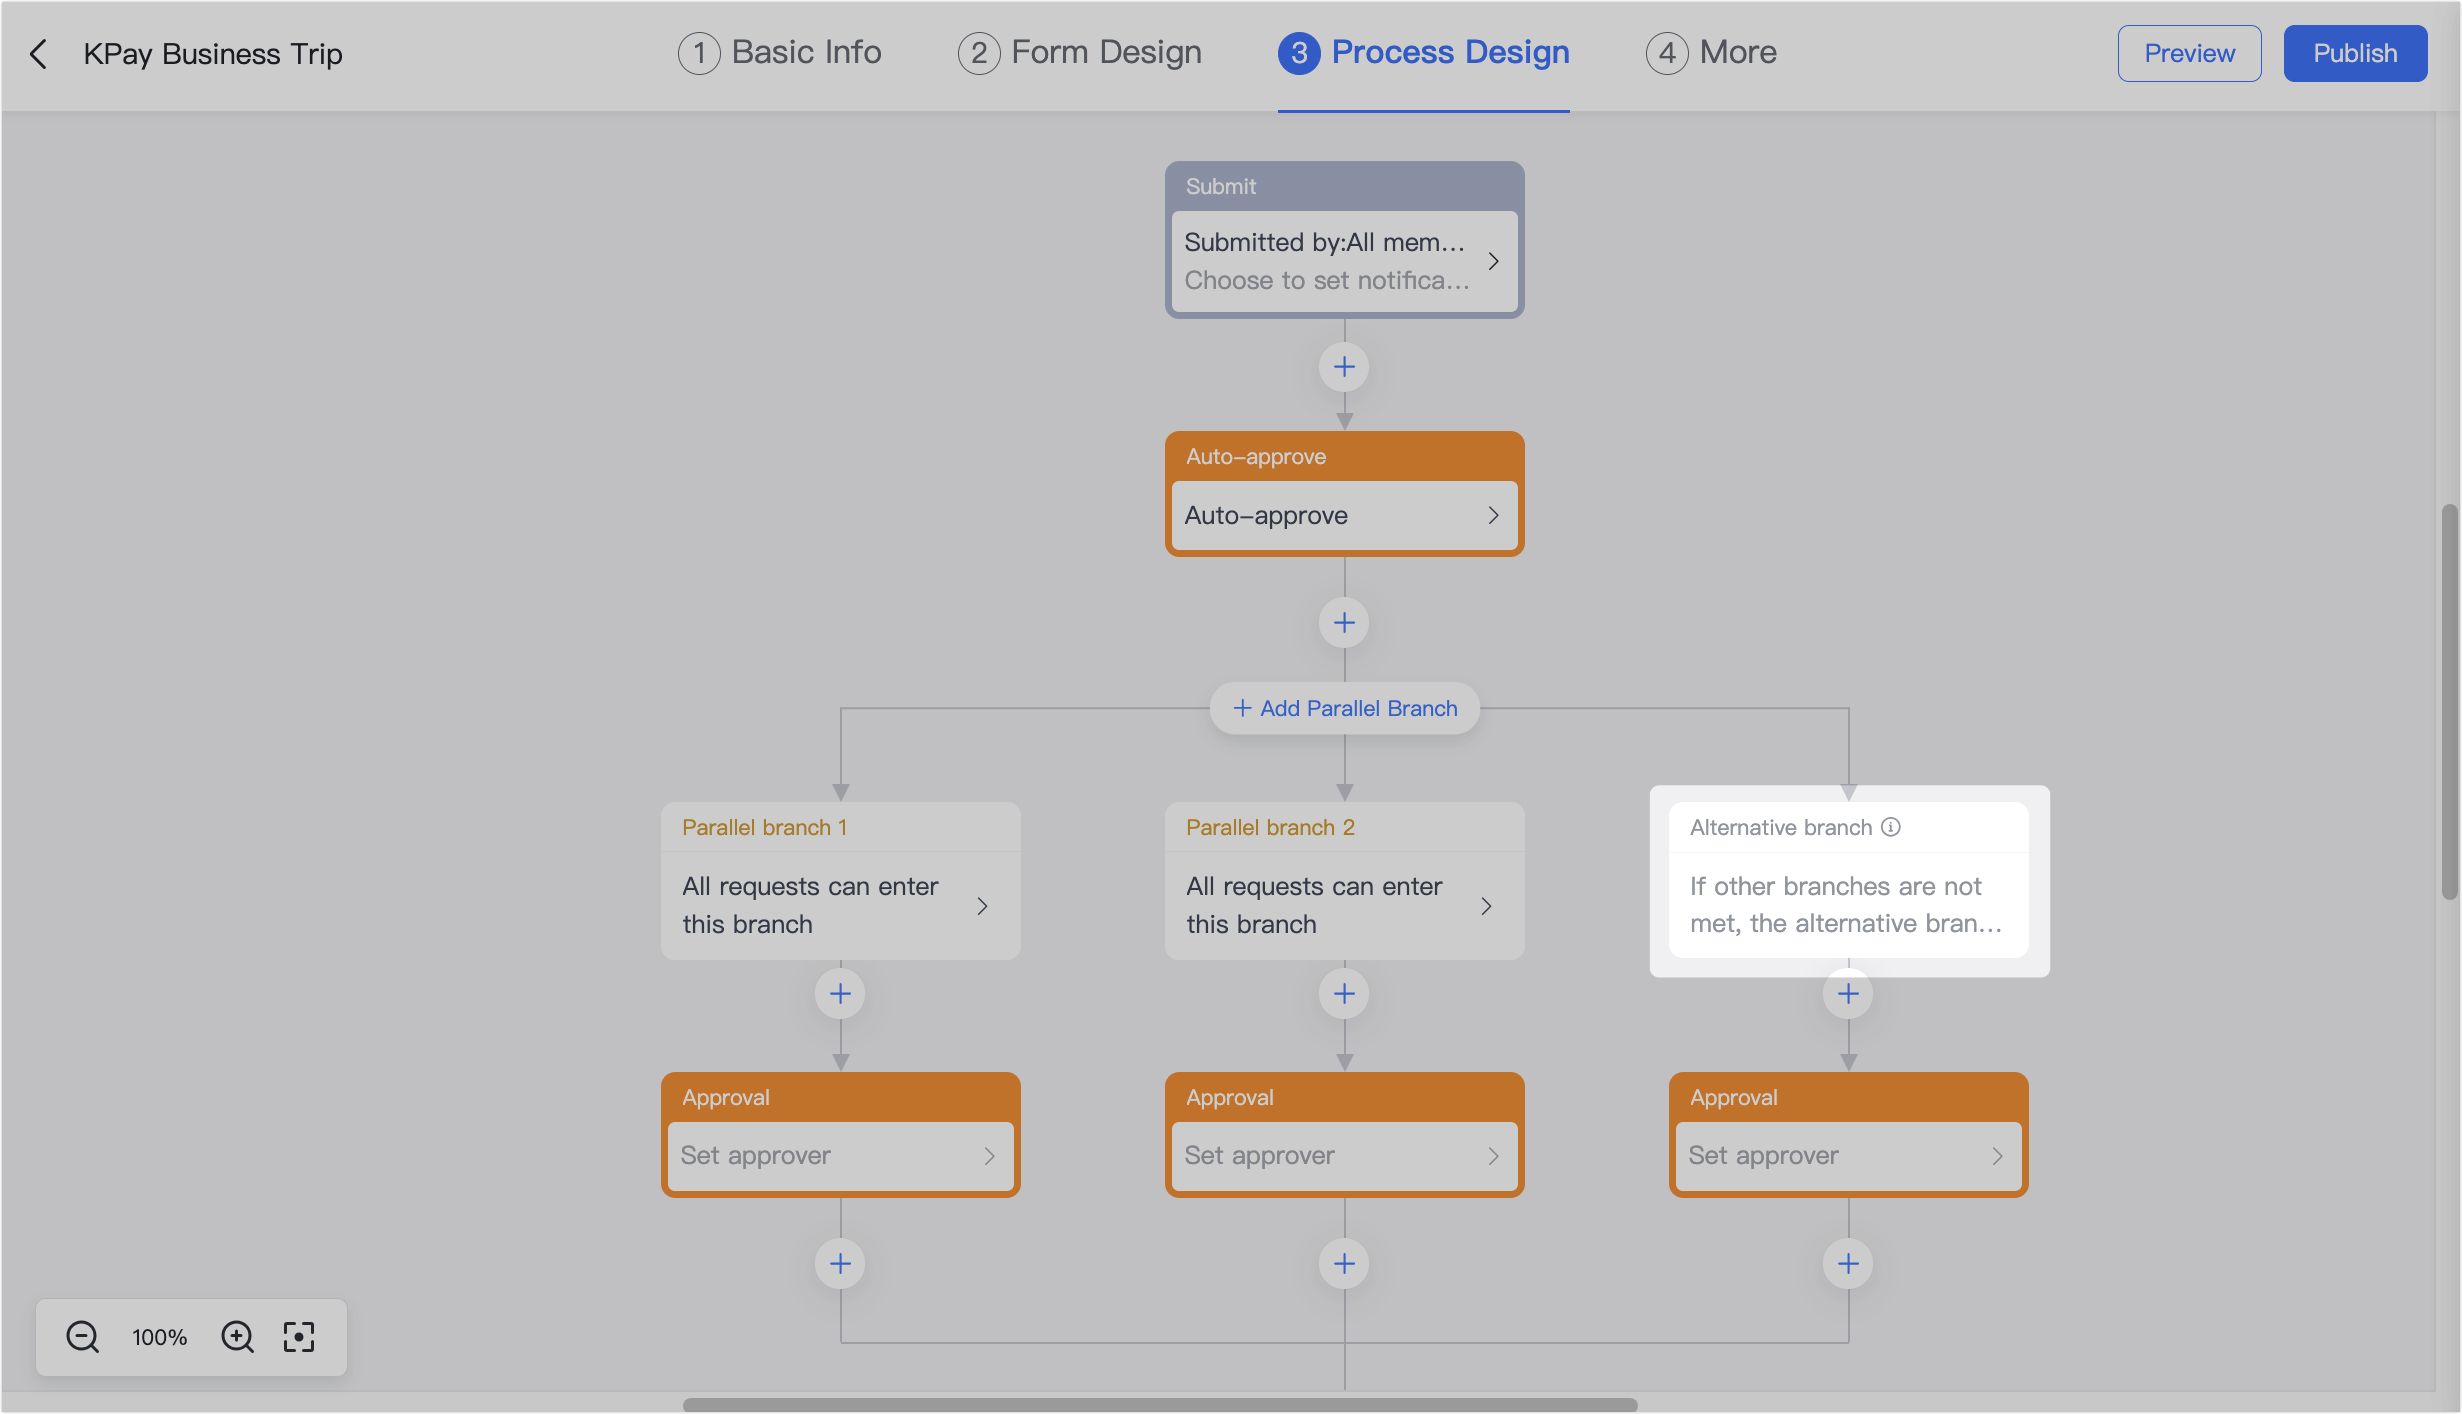Add node after Parallel branch 2 Approval

(1344, 1264)
